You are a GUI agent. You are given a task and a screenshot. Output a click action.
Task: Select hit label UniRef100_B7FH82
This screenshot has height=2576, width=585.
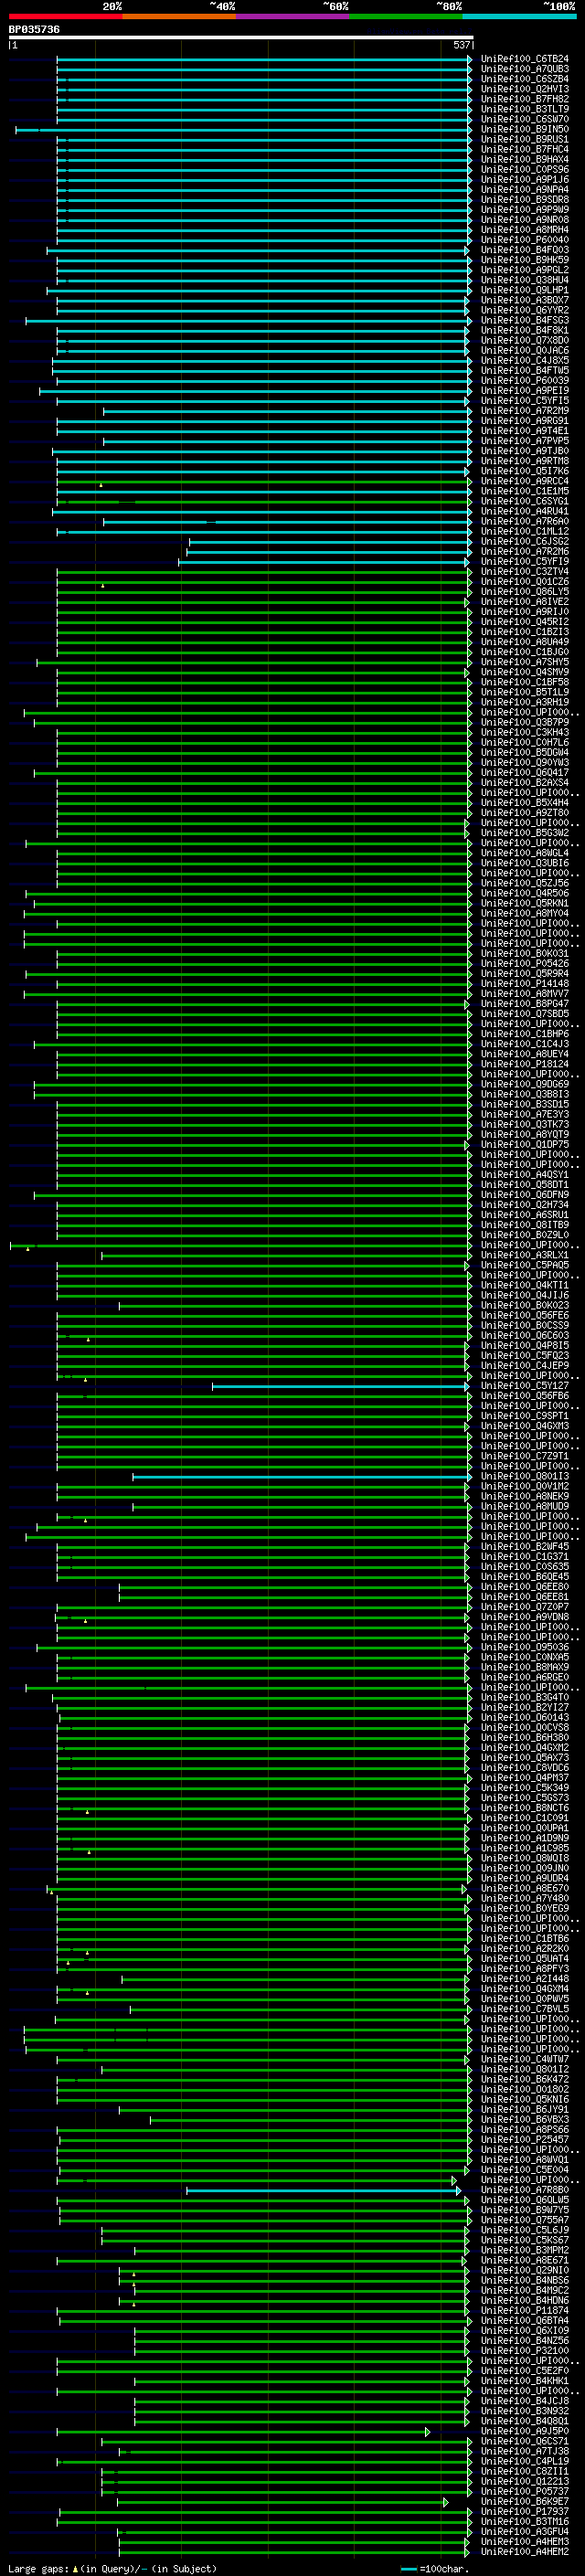click(x=525, y=99)
